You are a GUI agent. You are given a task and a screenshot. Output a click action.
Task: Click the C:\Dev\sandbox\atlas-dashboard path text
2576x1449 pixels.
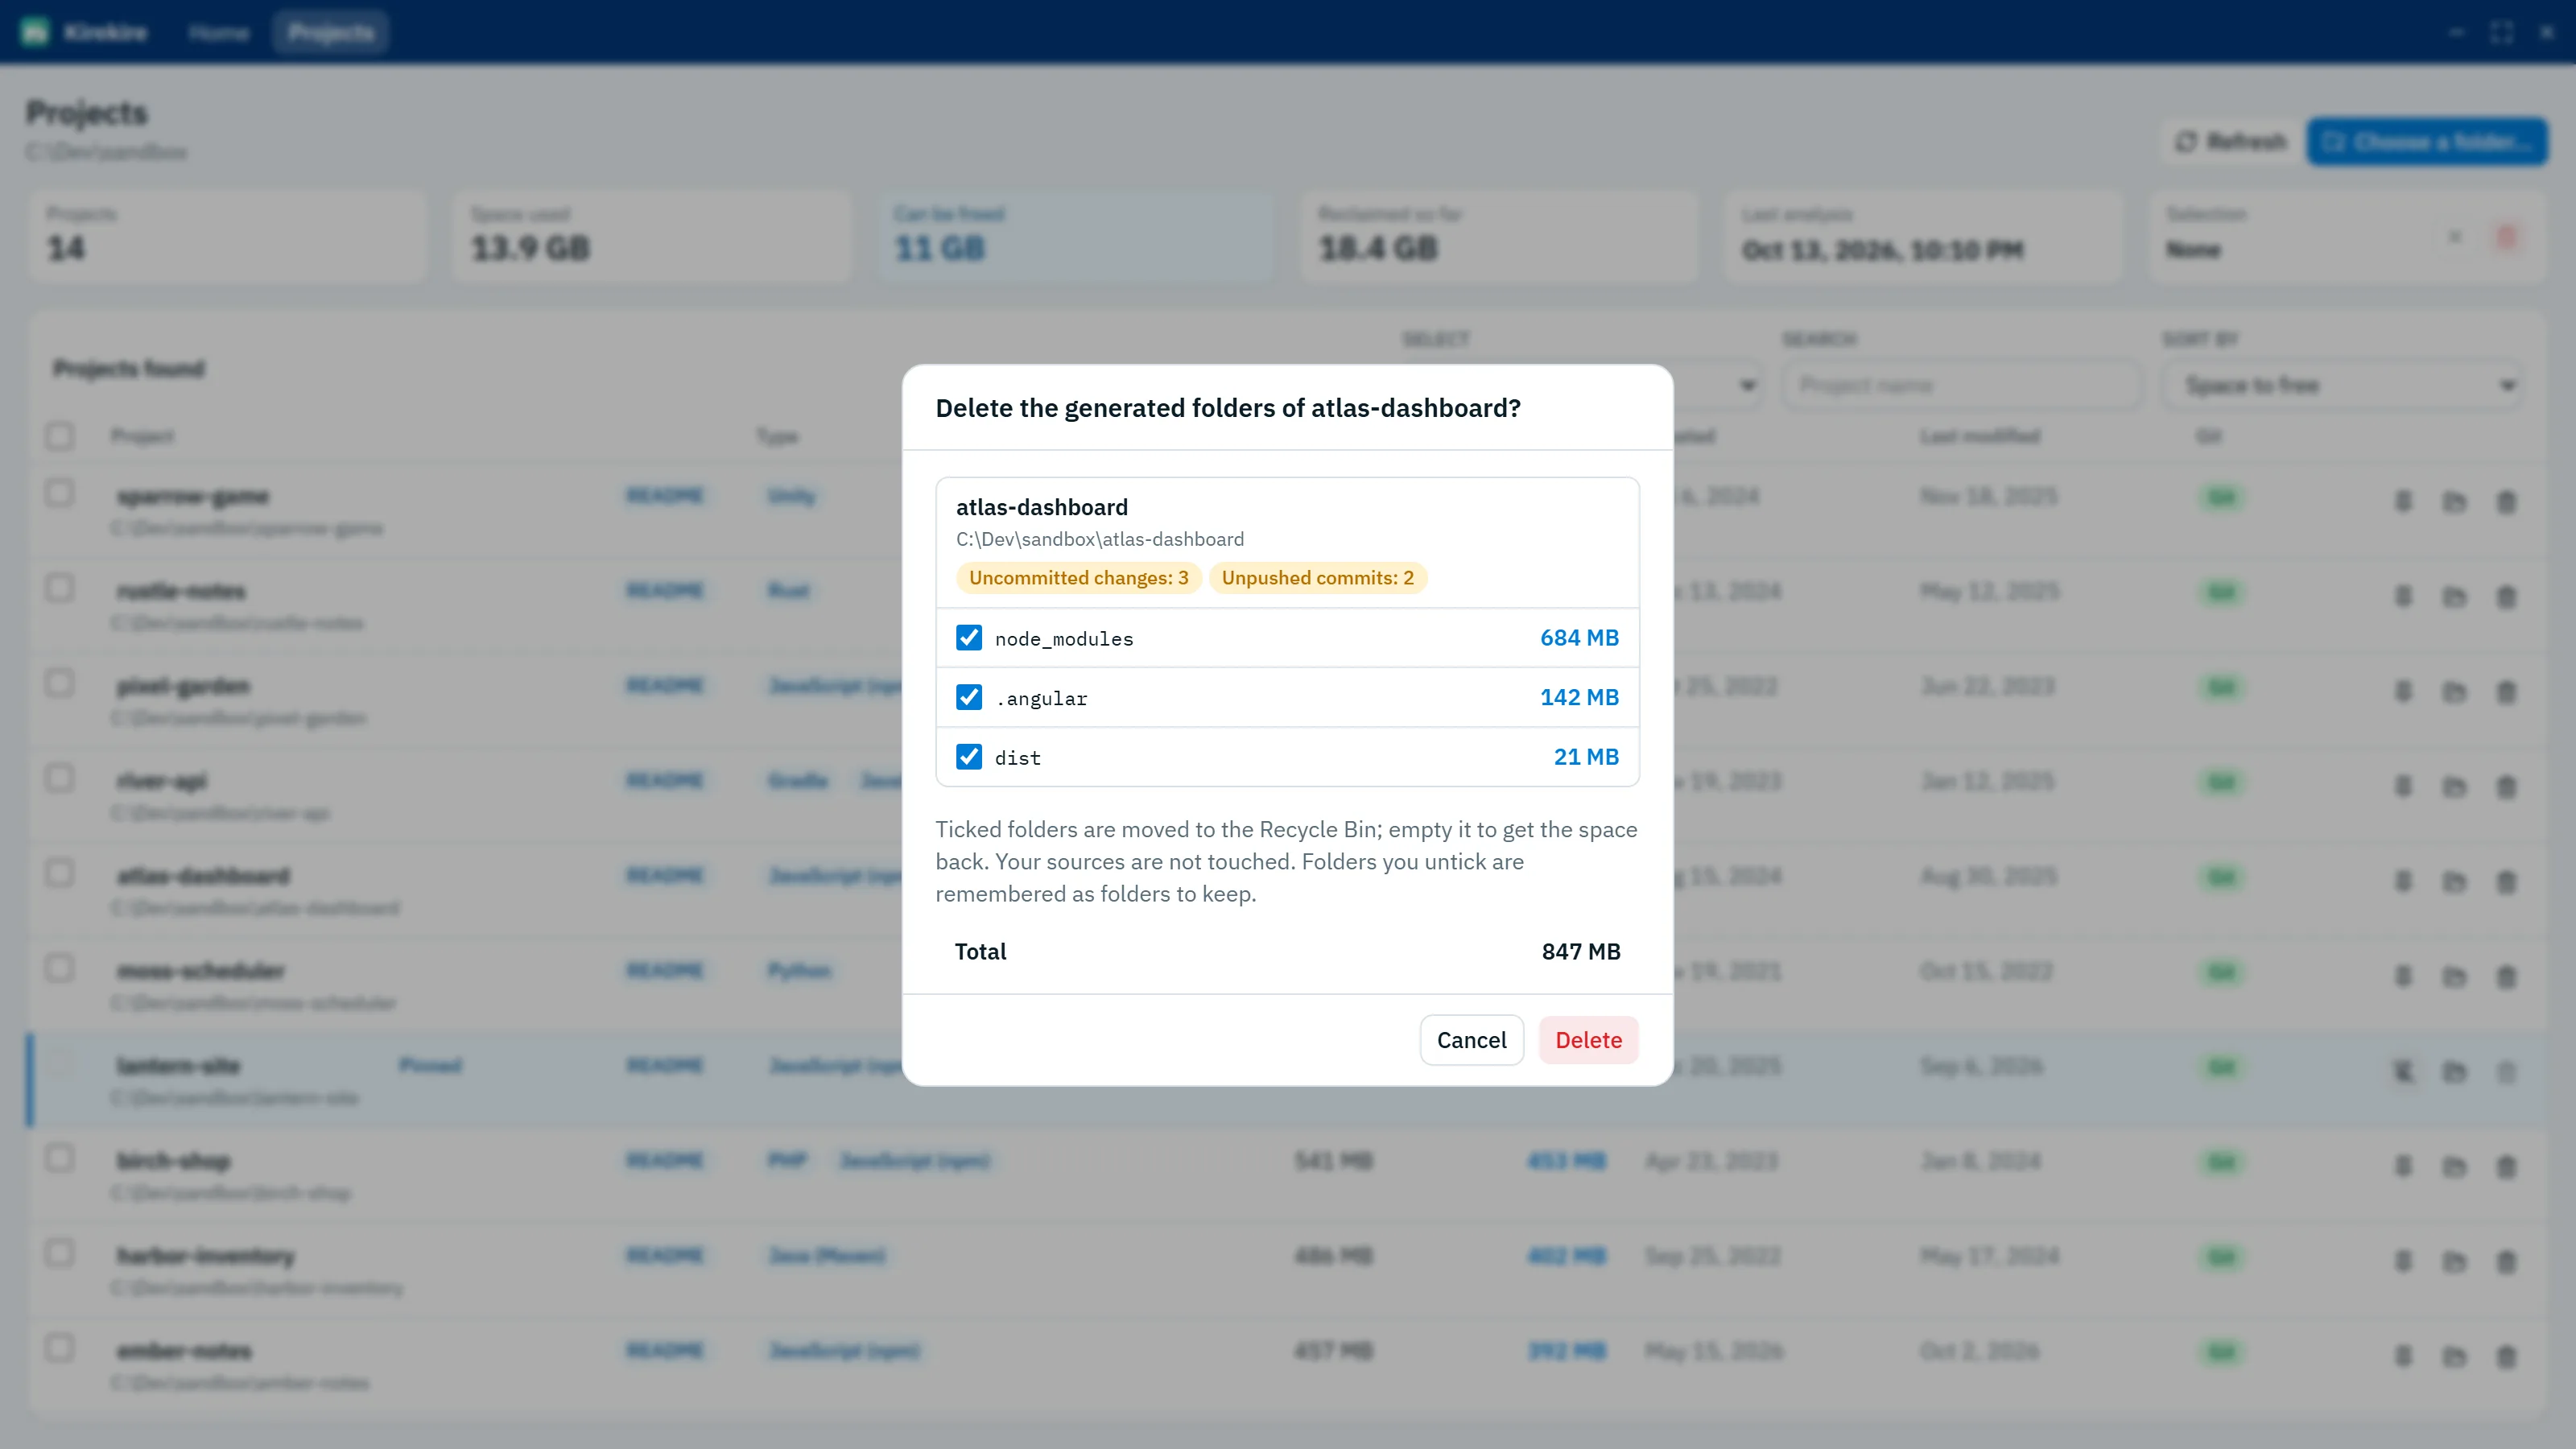(1100, 539)
